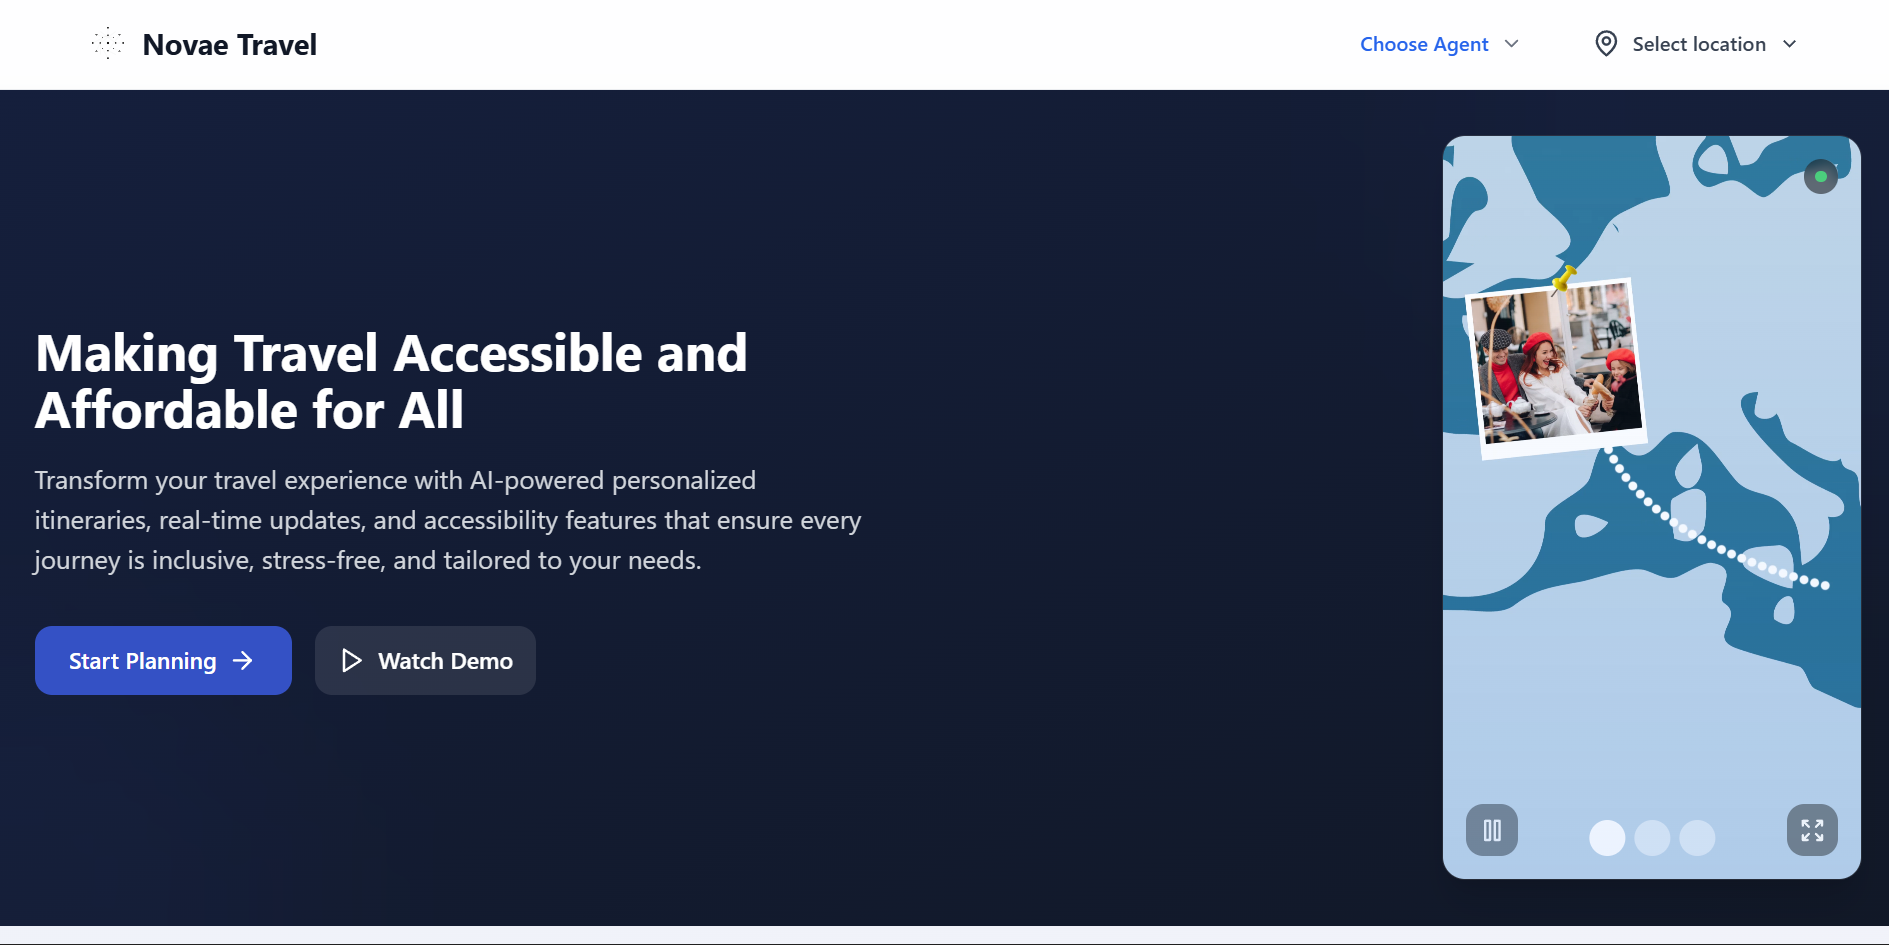The width and height of the screenshot is (1889, 945).
Task: Jump to the third carousel slide dot
Action: click(x=1697, y=838)
